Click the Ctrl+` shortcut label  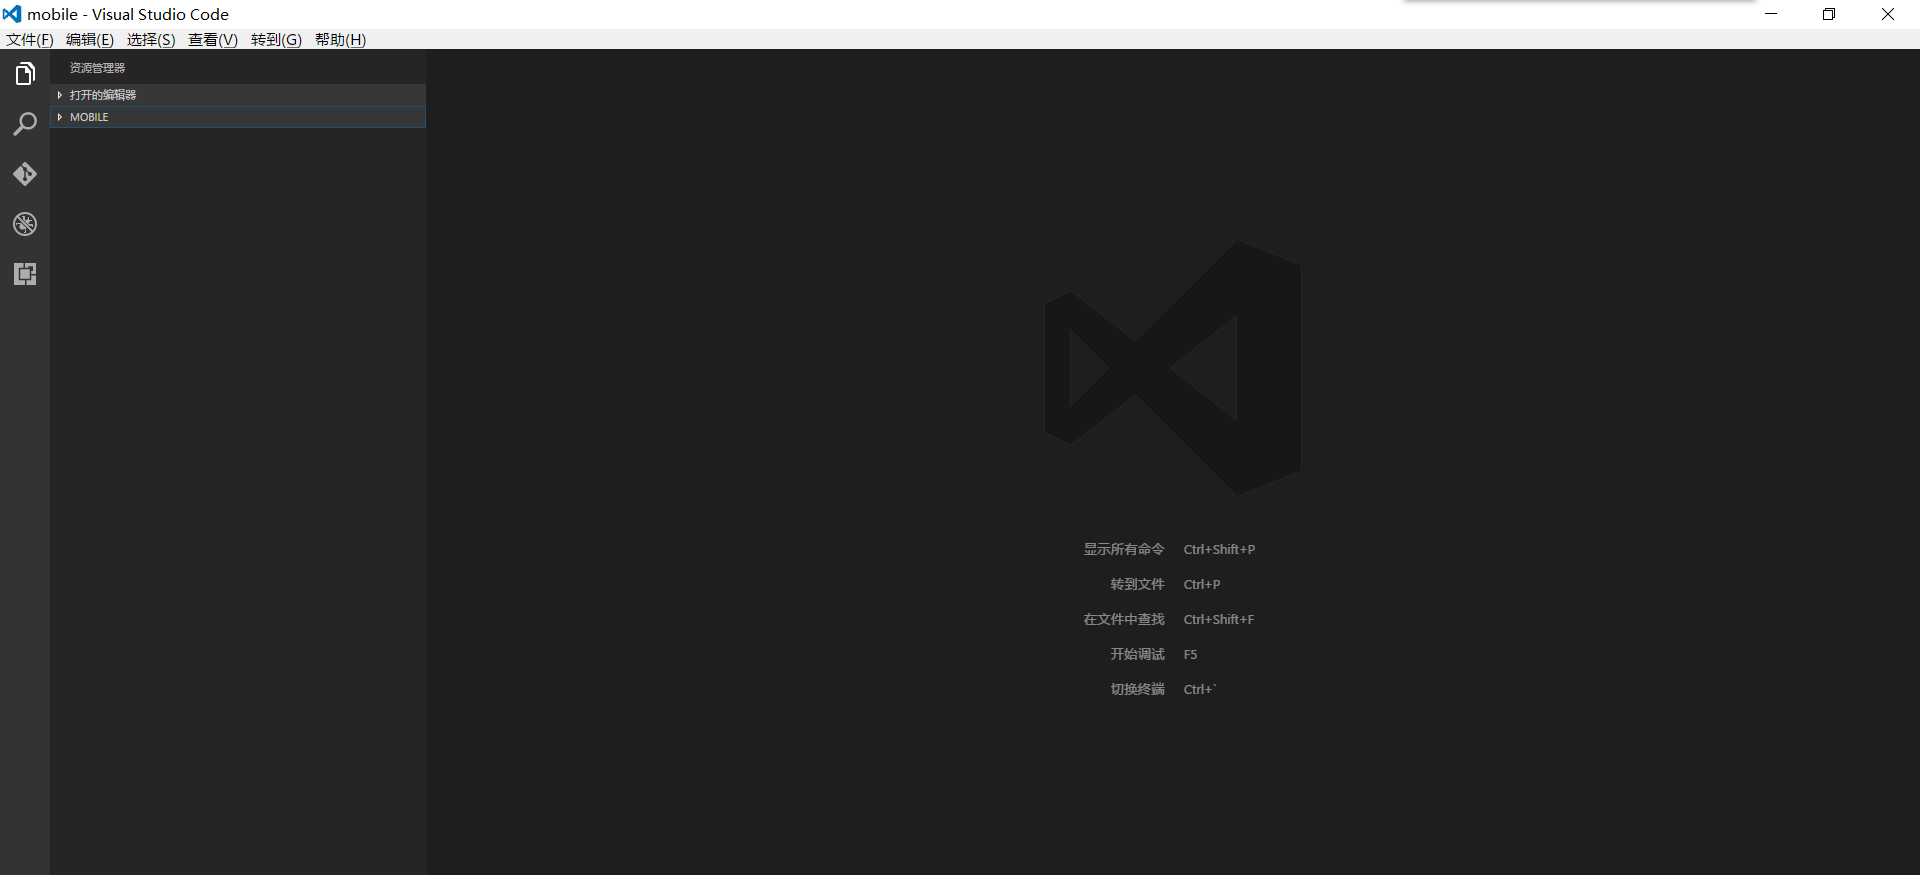click(1200, 689)
